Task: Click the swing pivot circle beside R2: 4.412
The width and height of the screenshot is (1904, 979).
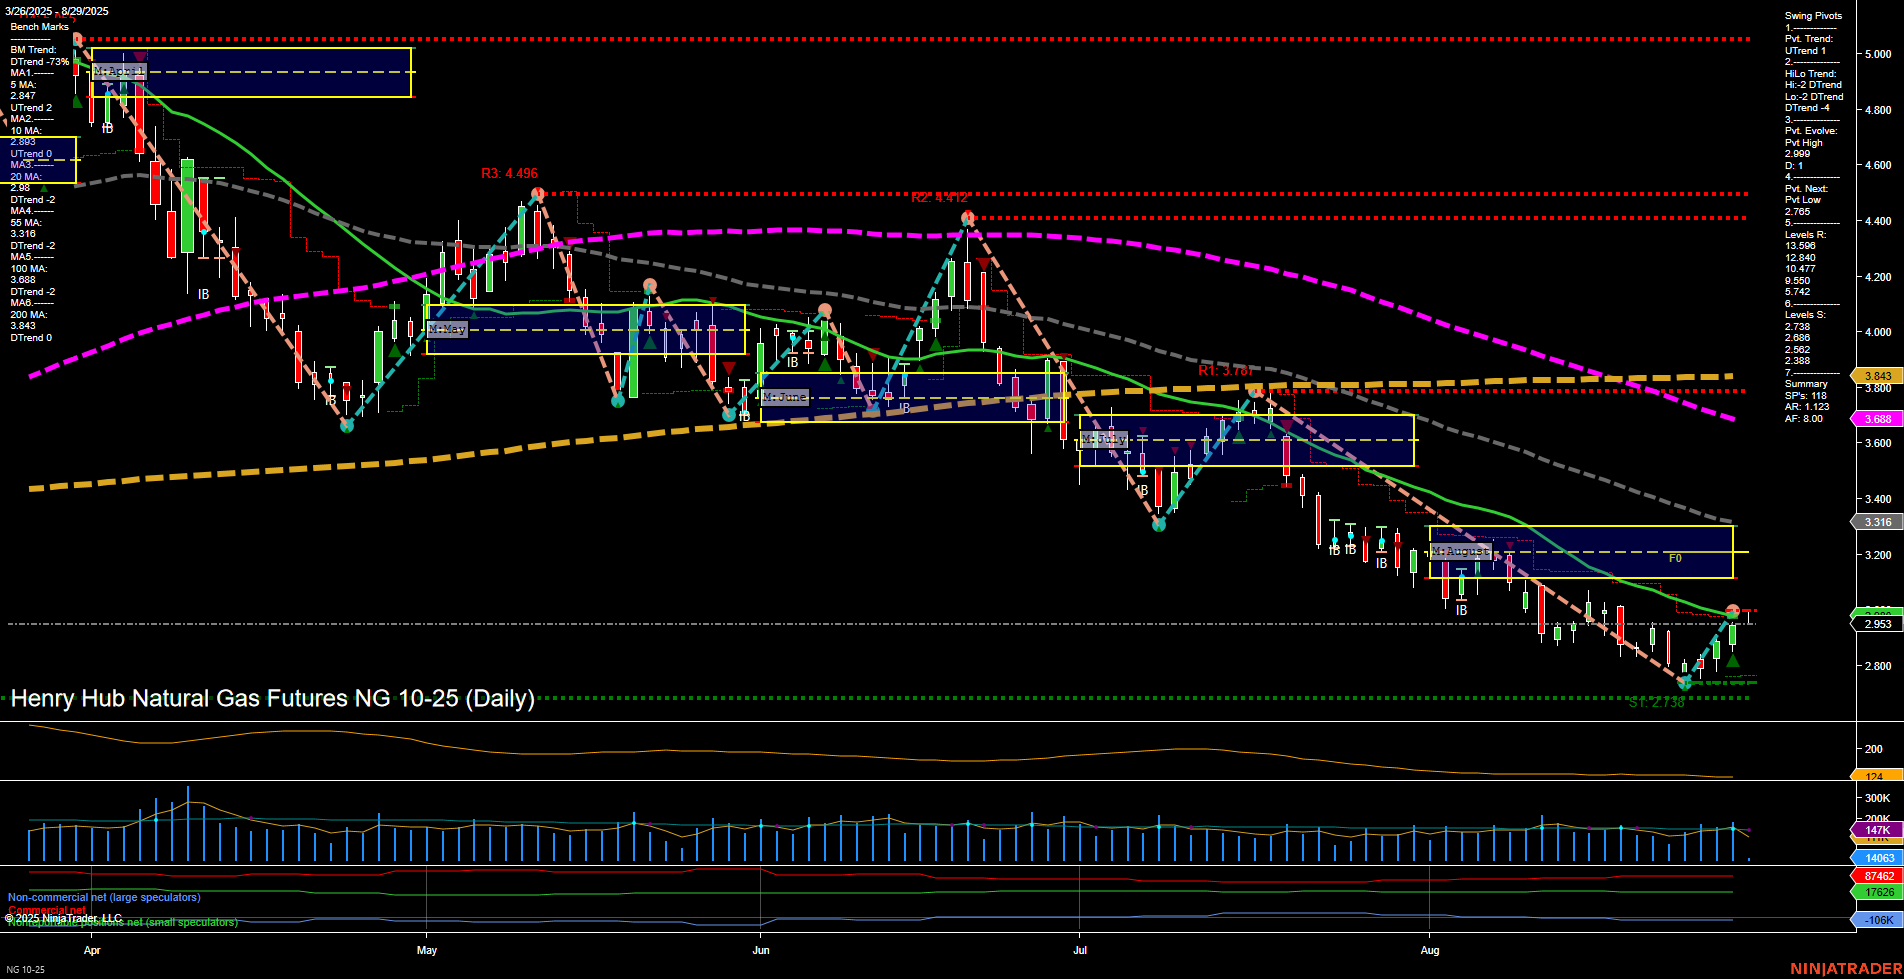Action: click(967, 218)
